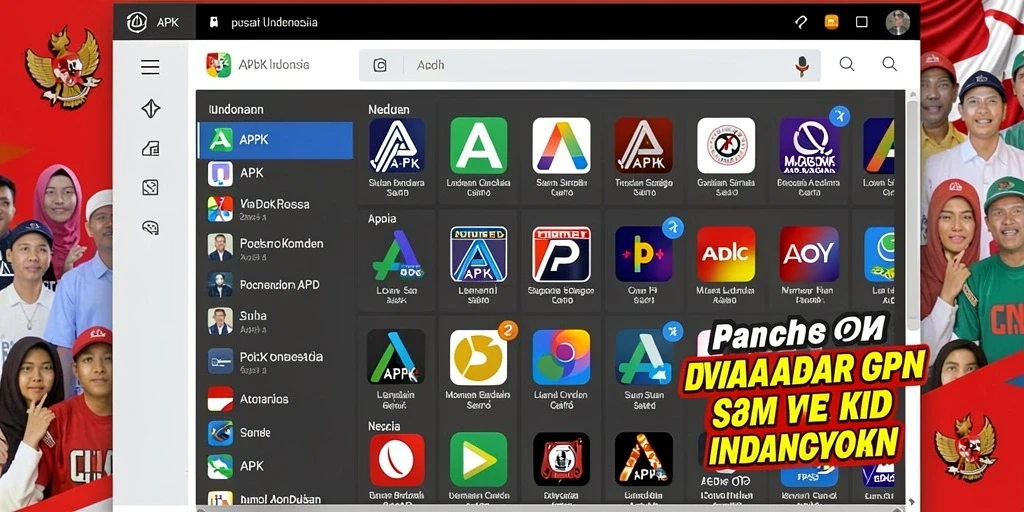The height and width of the screenshot is (512, 1024).
Task: Click the orange icon in the top title bar
Action: (831, 22)
